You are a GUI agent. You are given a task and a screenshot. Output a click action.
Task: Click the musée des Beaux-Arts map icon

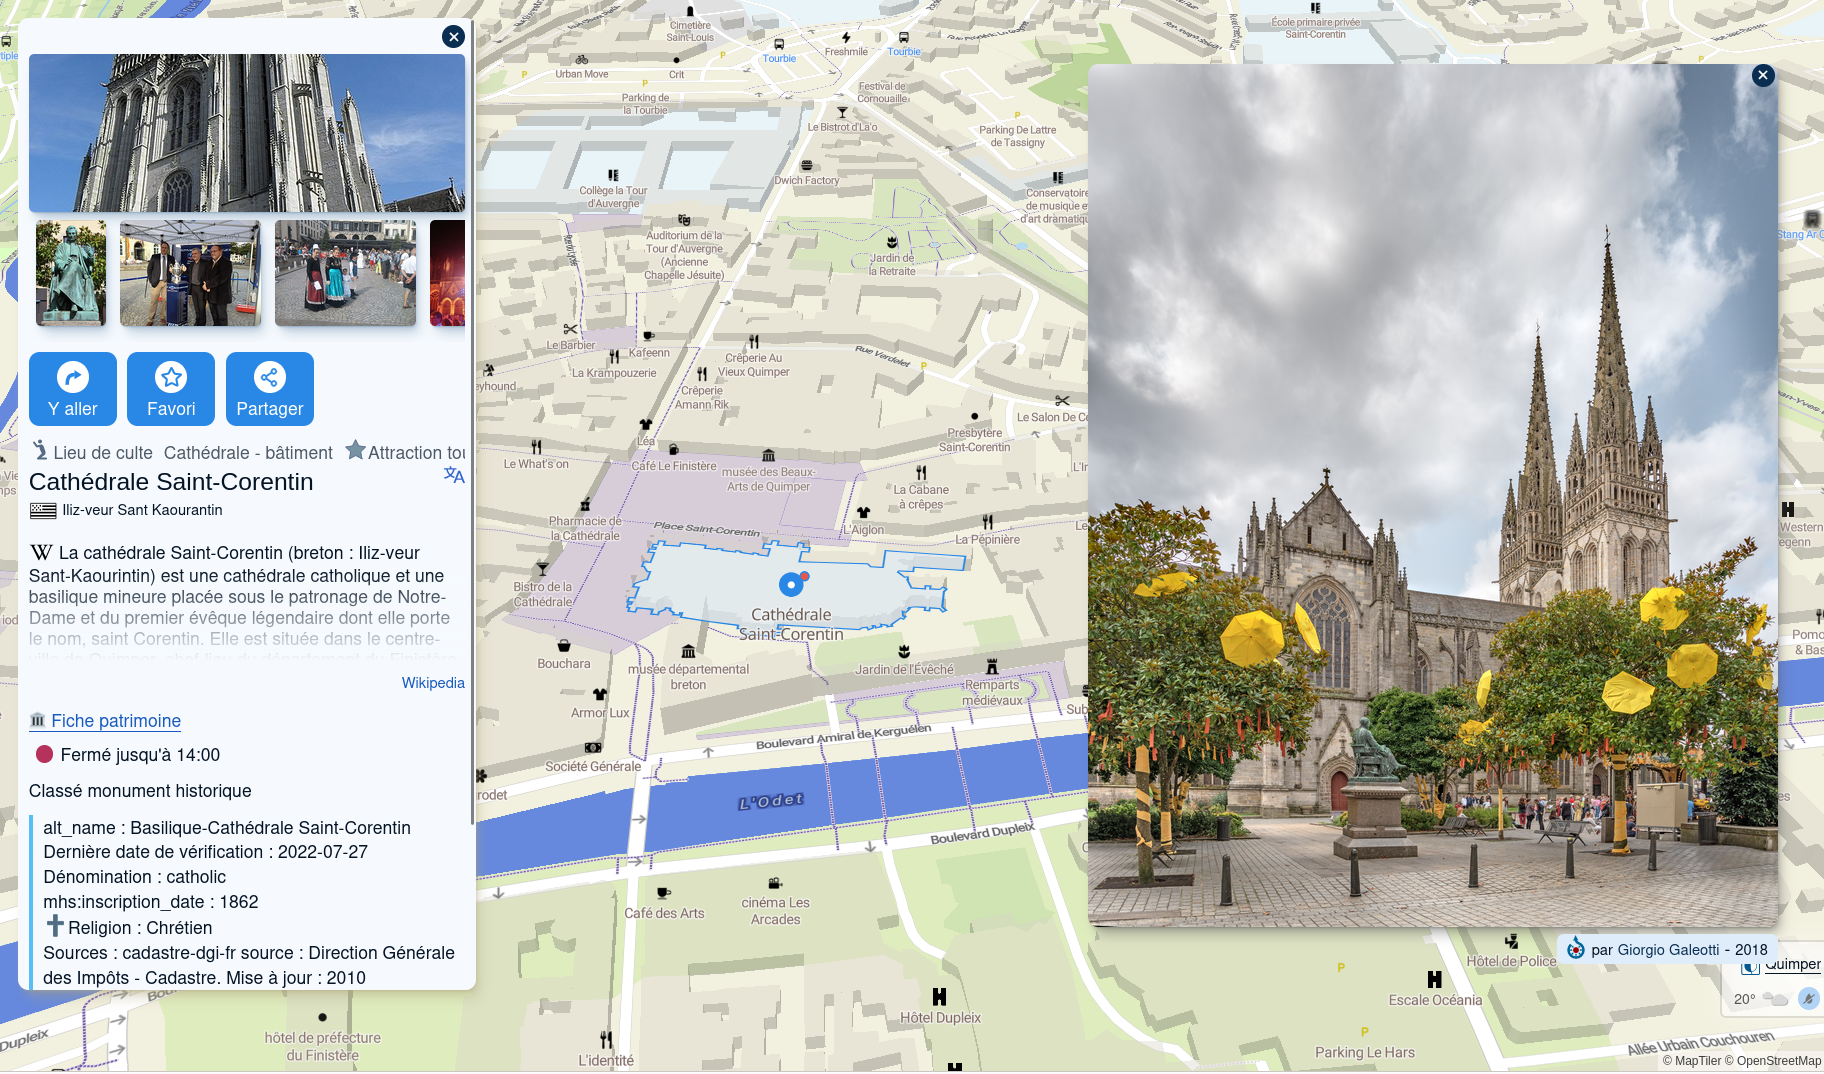coord(768,455)
